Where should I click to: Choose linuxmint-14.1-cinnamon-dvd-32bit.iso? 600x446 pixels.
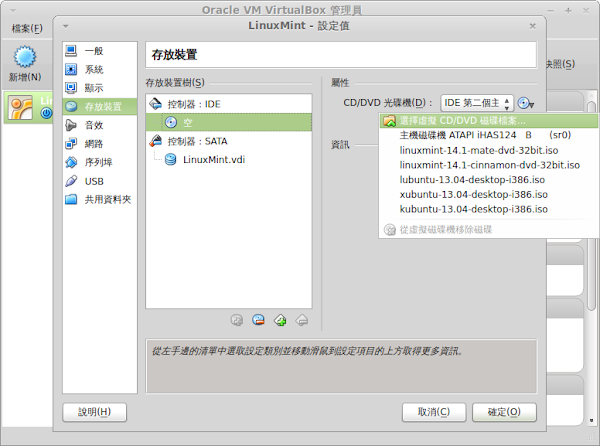(x=488, y=165)
